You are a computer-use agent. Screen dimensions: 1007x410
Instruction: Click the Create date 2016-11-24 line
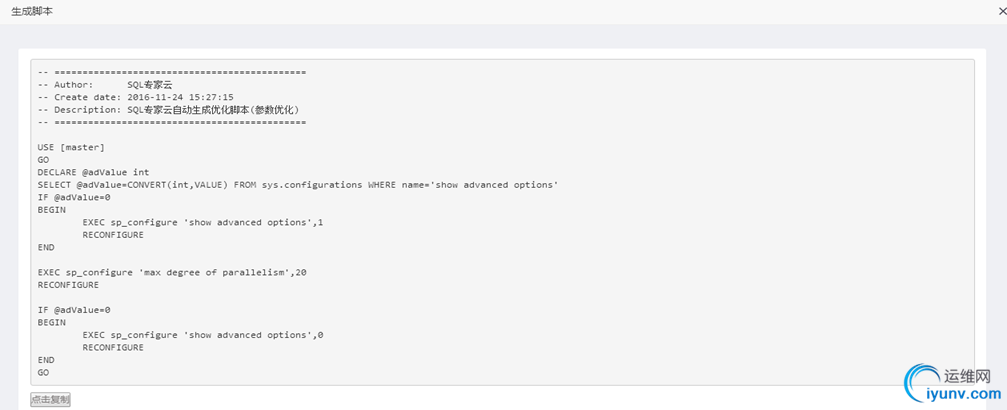pyautogui.click(x=136, y=97)
